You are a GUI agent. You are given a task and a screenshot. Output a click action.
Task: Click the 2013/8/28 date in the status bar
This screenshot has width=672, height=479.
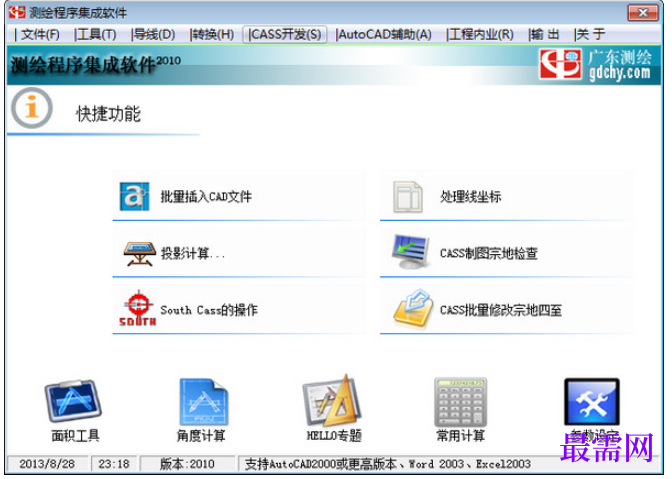coord(47,464)
